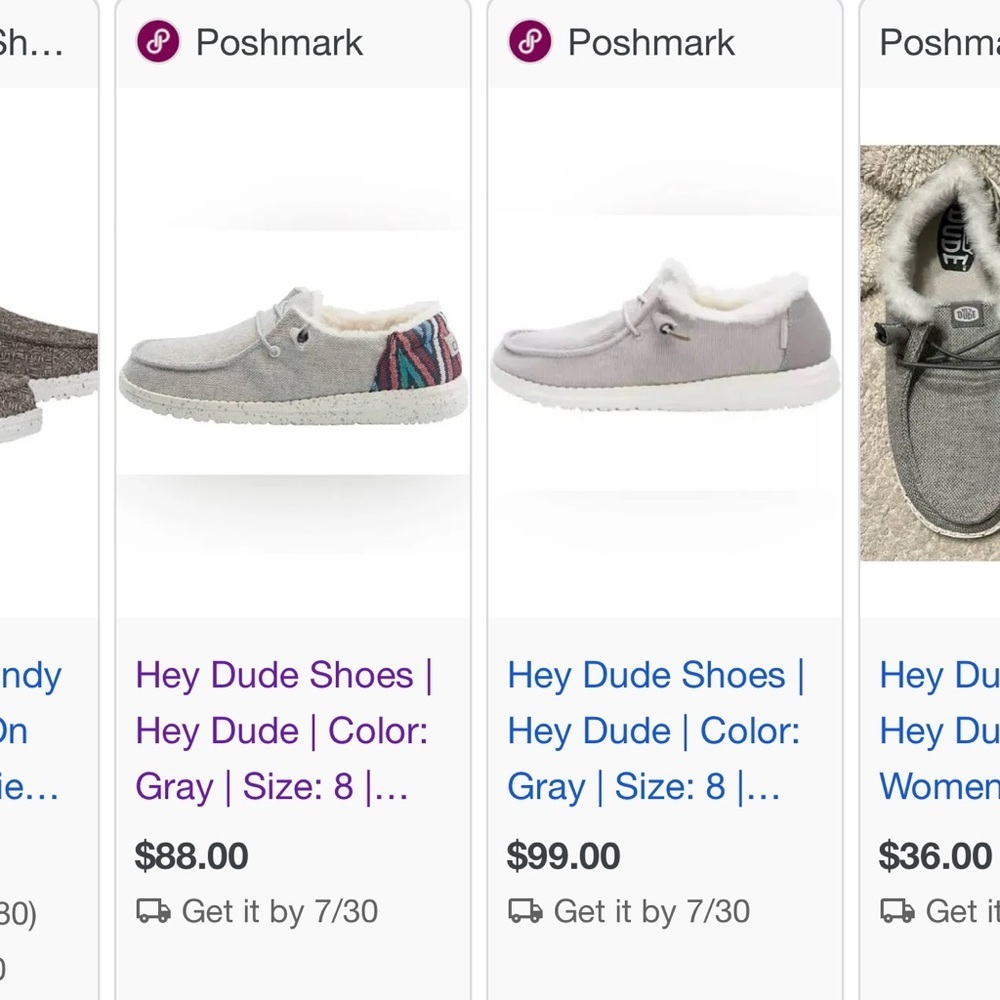Open the gray shoe with colorful striped heel
Image resolution: width=1000 pixels, height=1000 pixels.
[293, 355]
